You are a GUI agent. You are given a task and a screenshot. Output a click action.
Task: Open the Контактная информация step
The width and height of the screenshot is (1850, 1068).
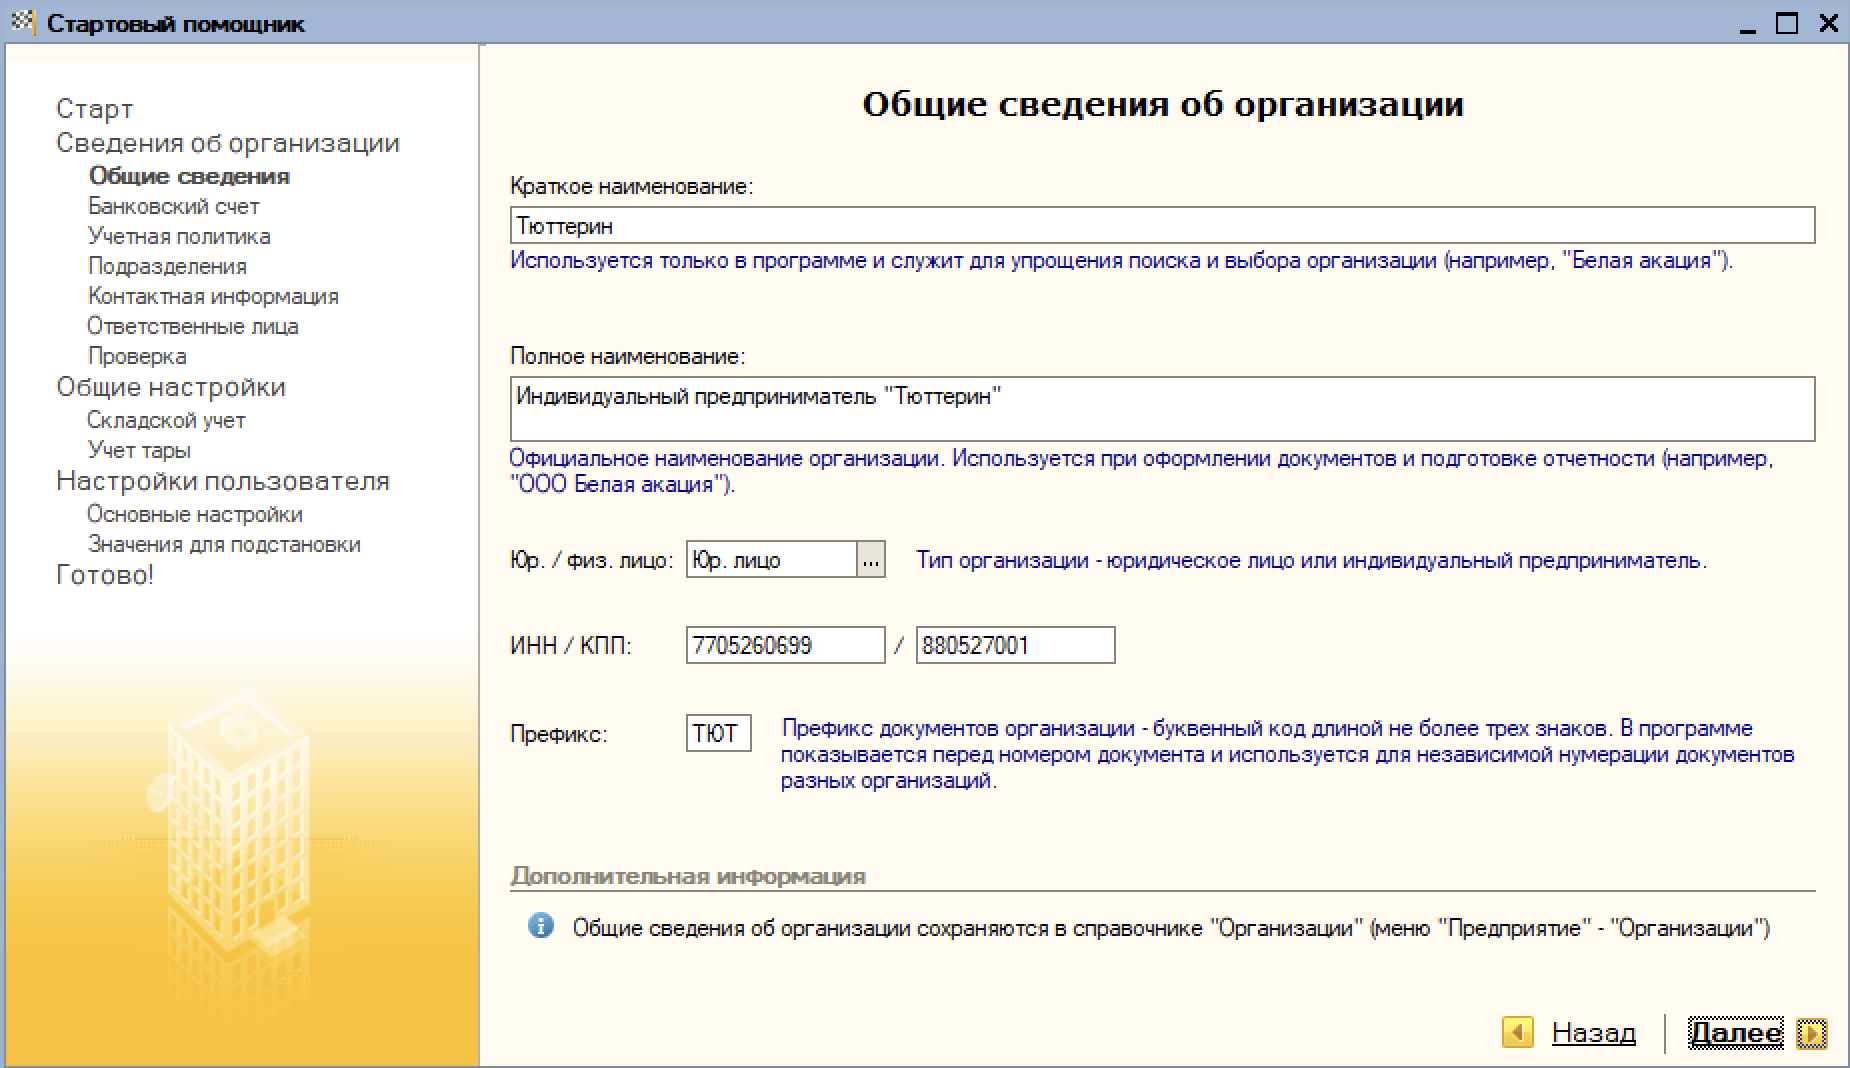click(213, 296)
